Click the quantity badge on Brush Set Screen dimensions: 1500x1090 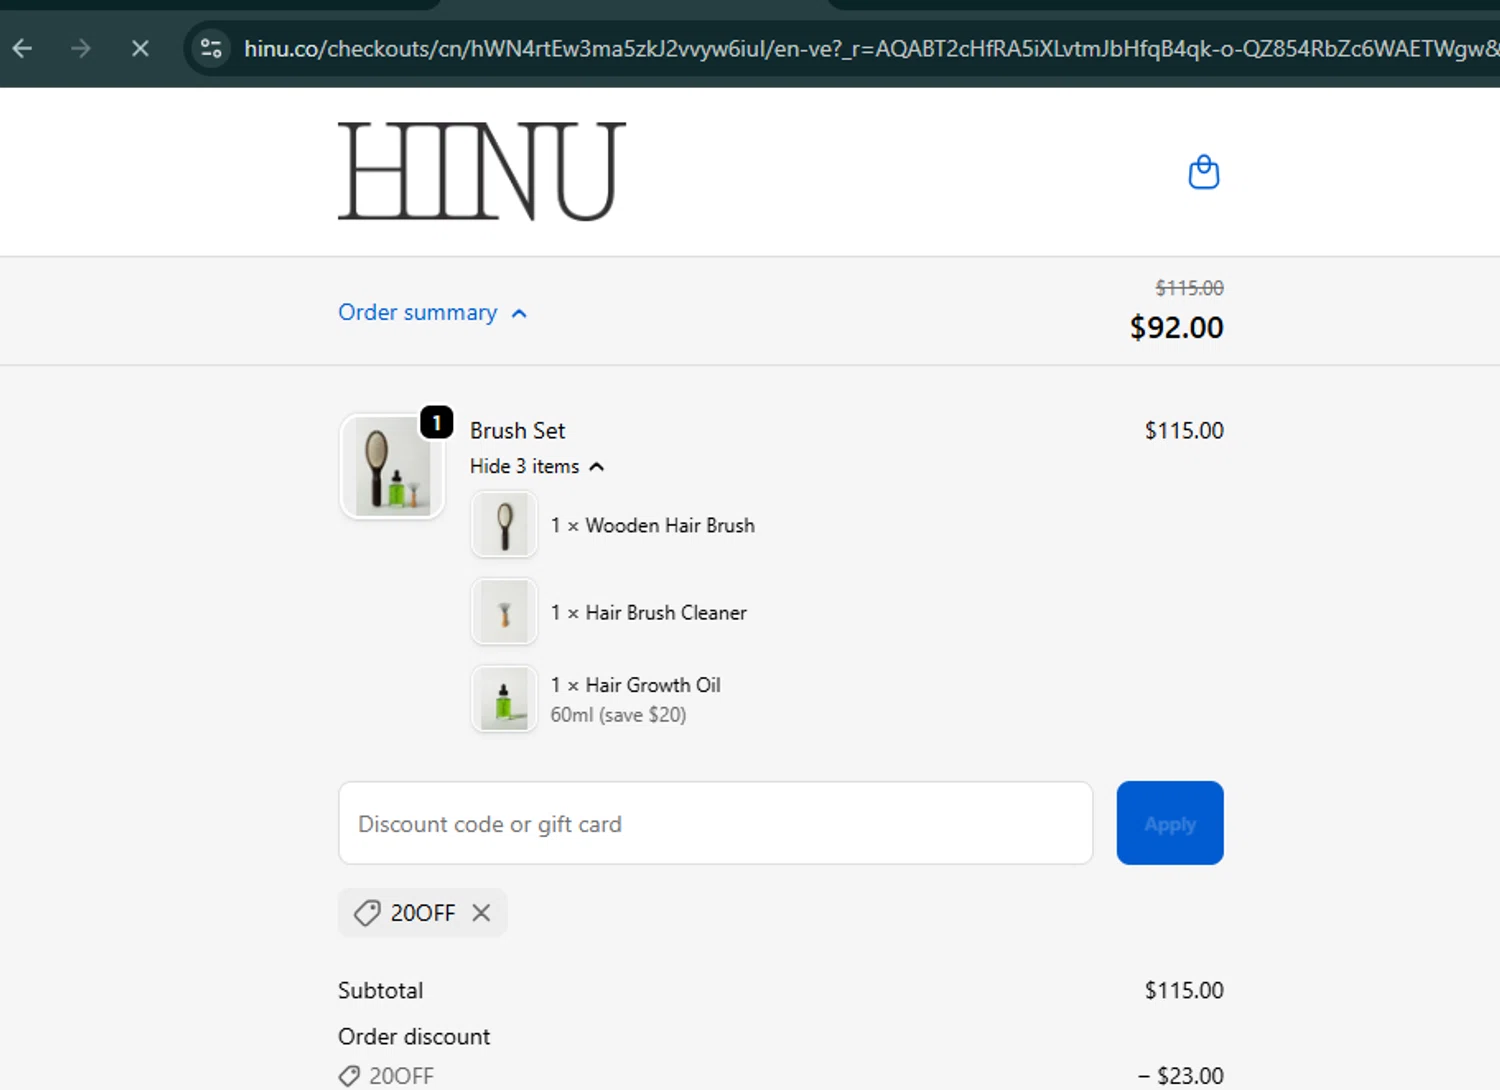click(436, 422)
